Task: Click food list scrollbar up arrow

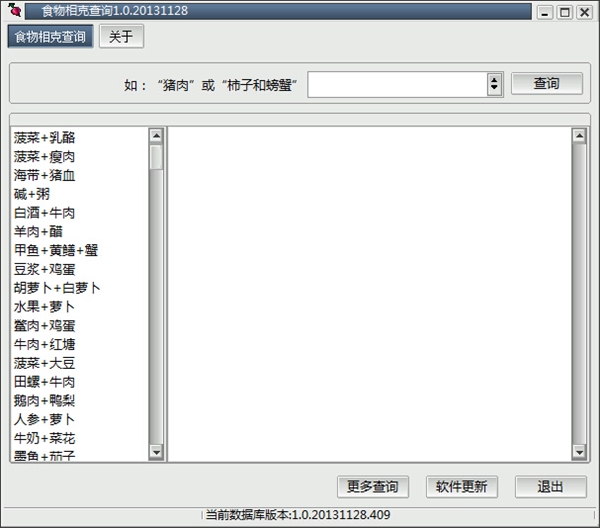Action: (x=156, y=135)
